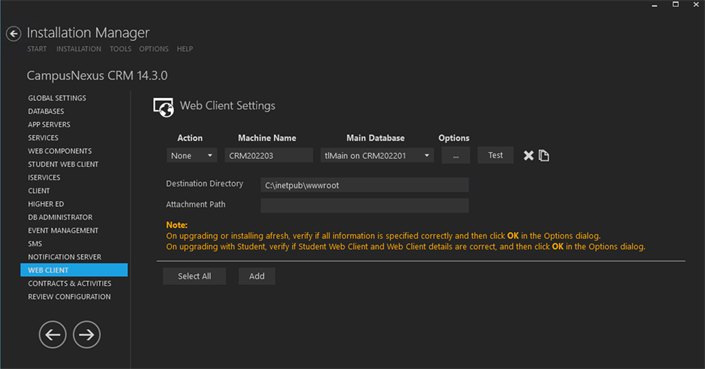705x369 pixels.
Task: Click the Test button
Action: click(495, 155)
